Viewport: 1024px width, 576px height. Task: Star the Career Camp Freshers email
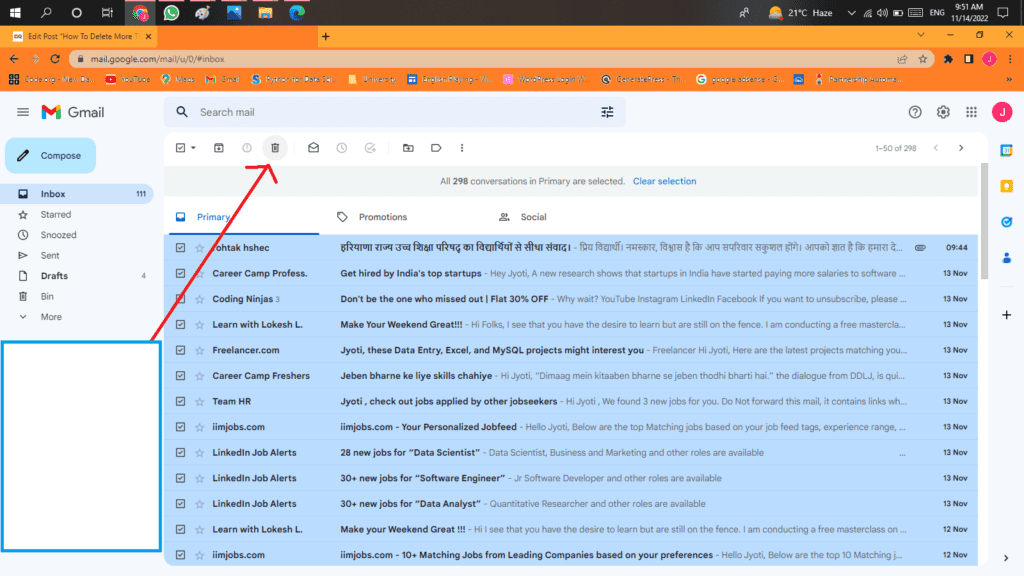pos(200,376)
